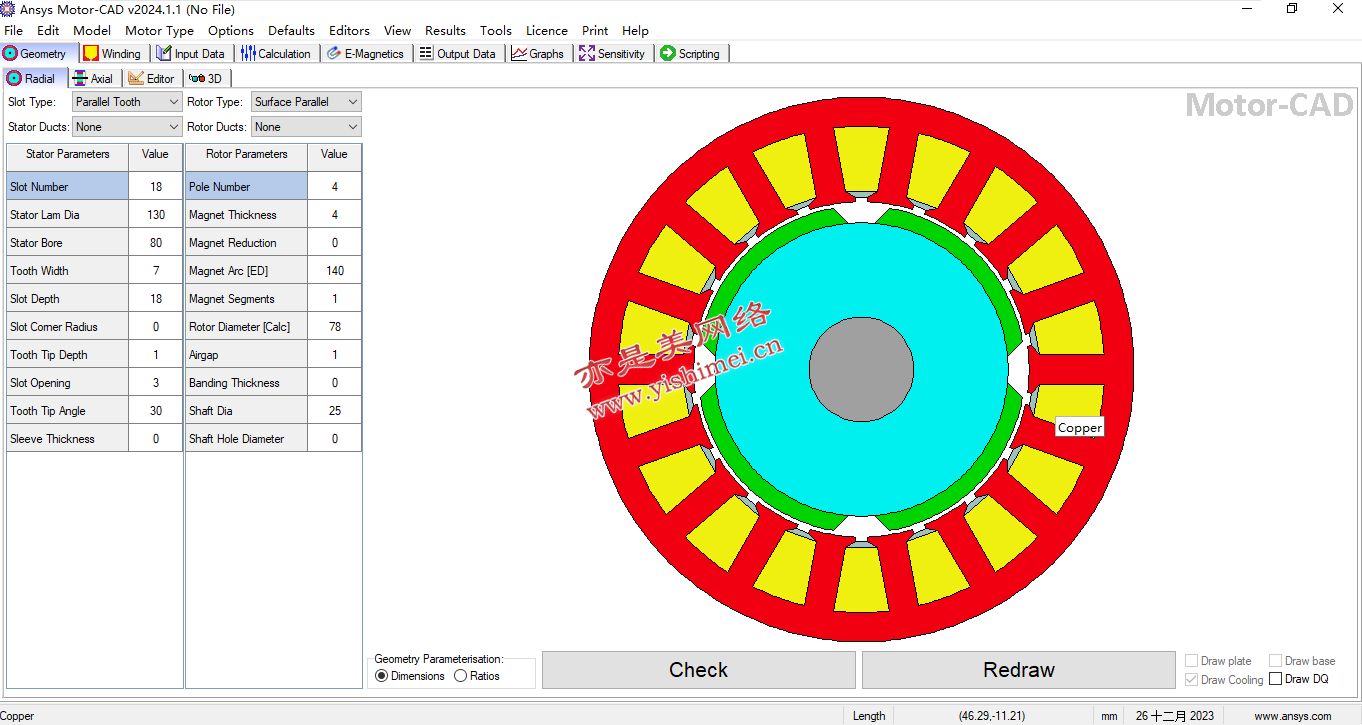Click the Axial sub-tab icon

pos(80,78)
